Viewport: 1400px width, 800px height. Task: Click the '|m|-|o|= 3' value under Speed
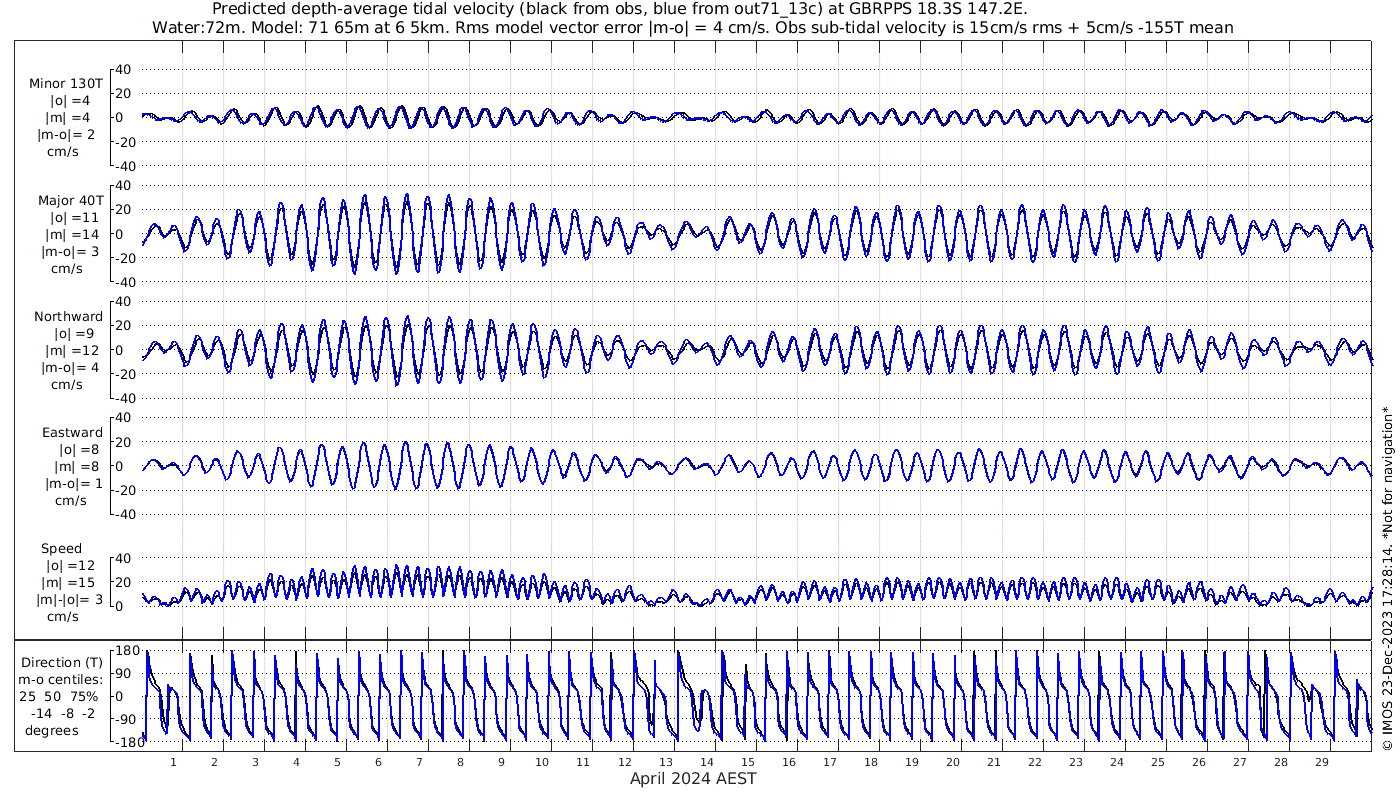point(69,600)
